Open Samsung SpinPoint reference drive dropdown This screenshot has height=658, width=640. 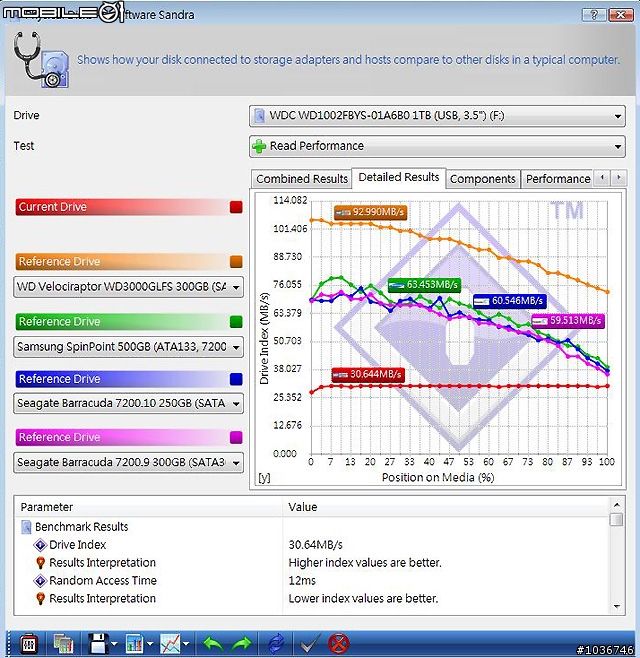point(128,347)
